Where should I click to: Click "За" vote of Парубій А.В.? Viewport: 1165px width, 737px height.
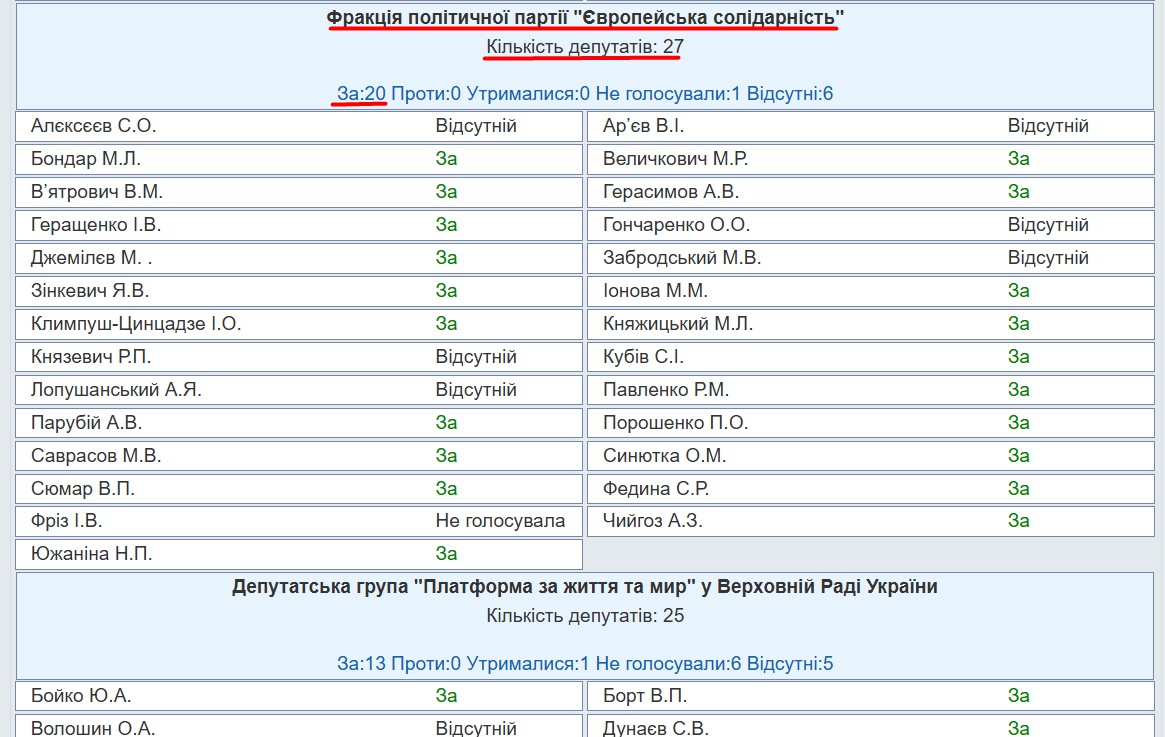tap(447, 423)
